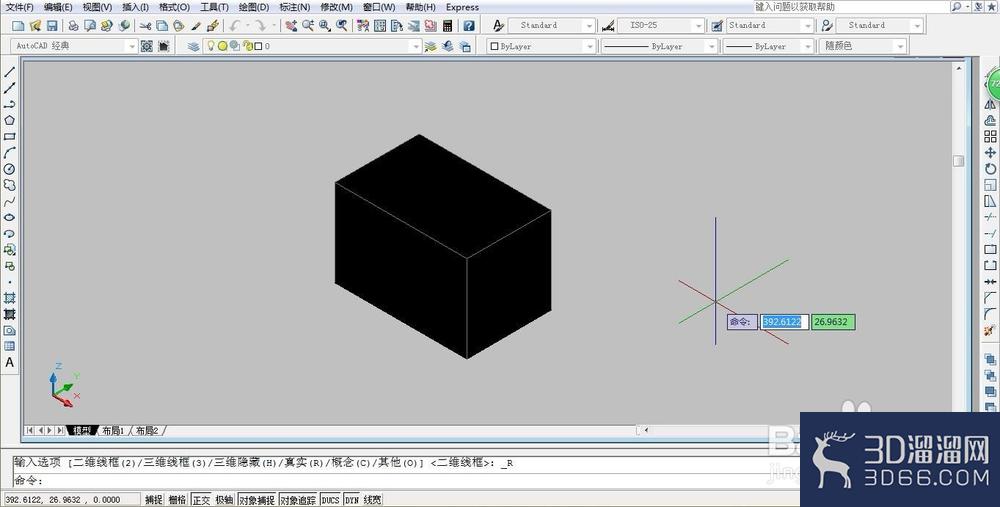Viewport: 1000px width, 507px height.
Task: Open the 绘图(D) menu
Action: 254,7
